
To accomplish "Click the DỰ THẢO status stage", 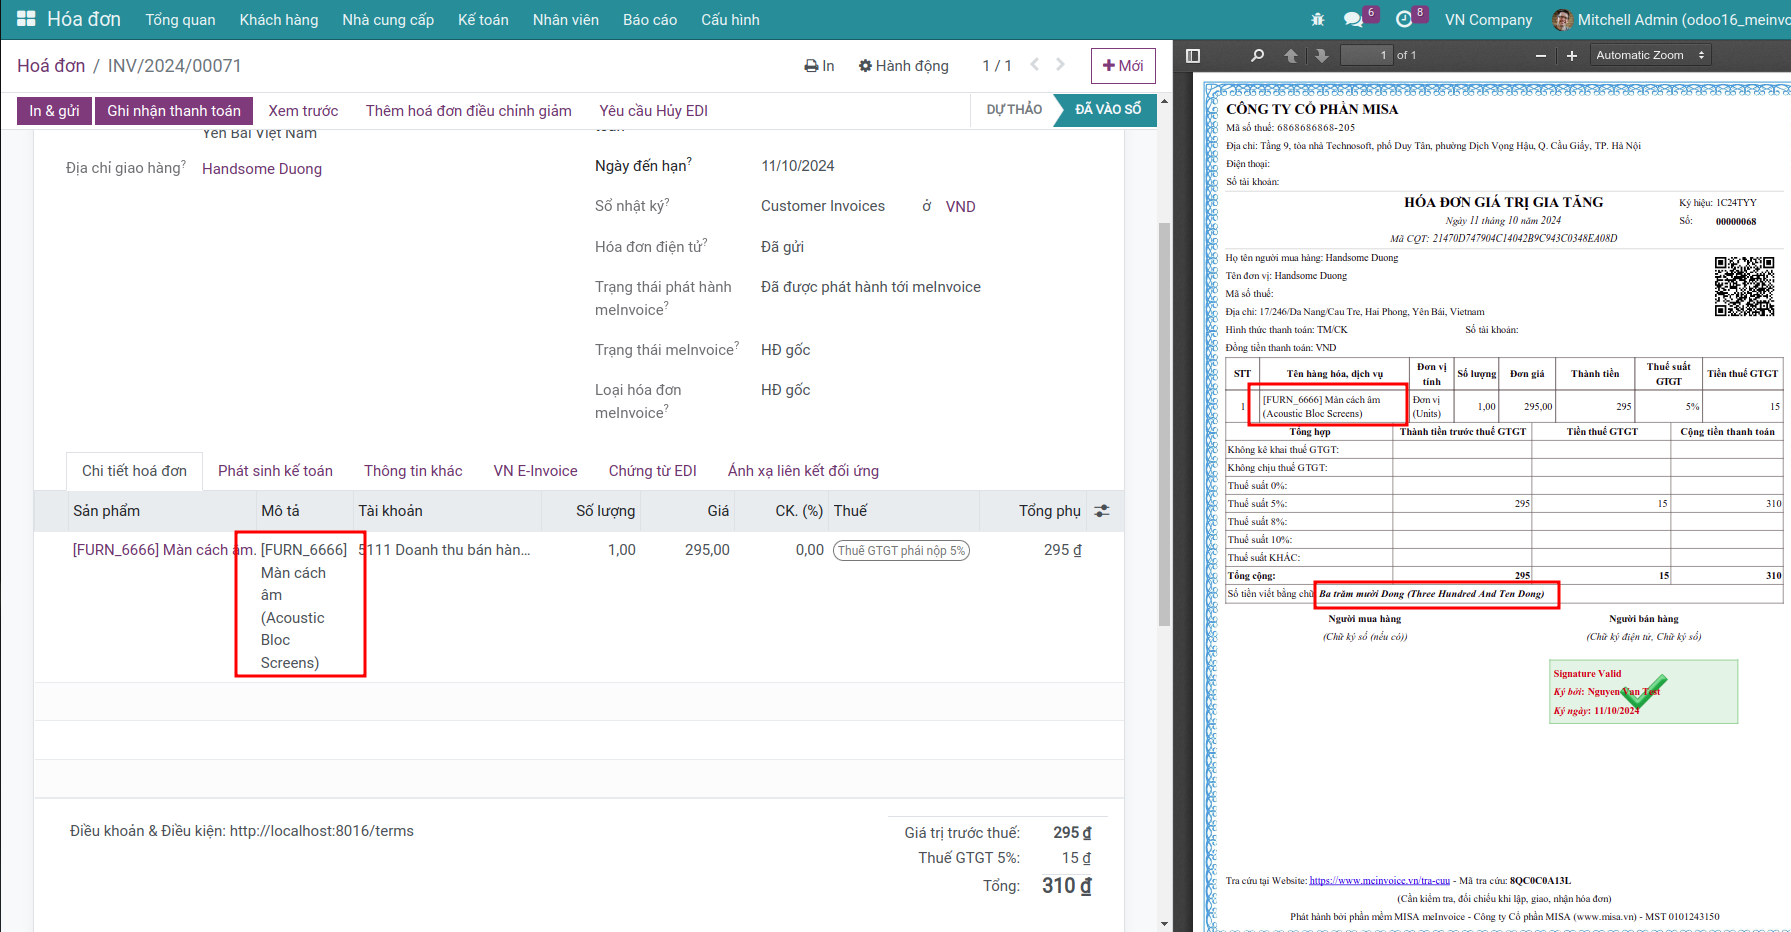I will pyautogui.click(x=1014, y=110).
